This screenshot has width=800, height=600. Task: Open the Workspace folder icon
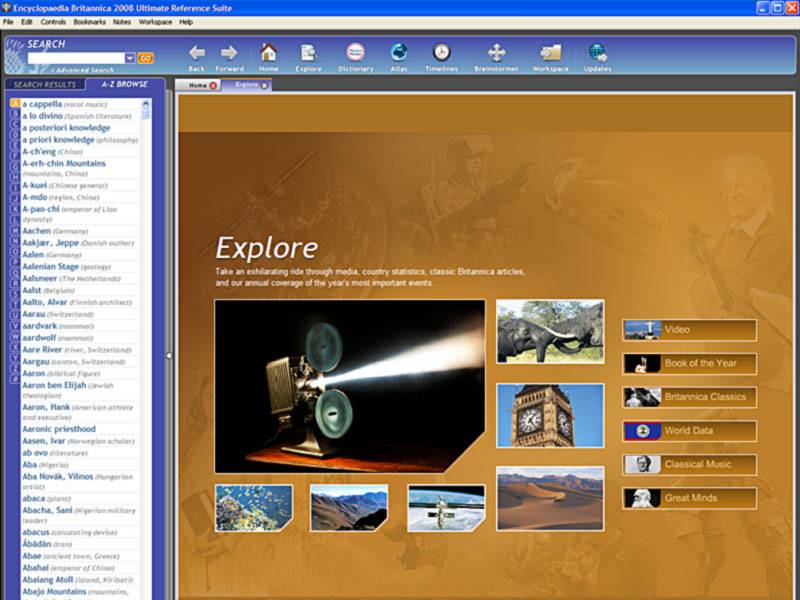tap(551, 57)
